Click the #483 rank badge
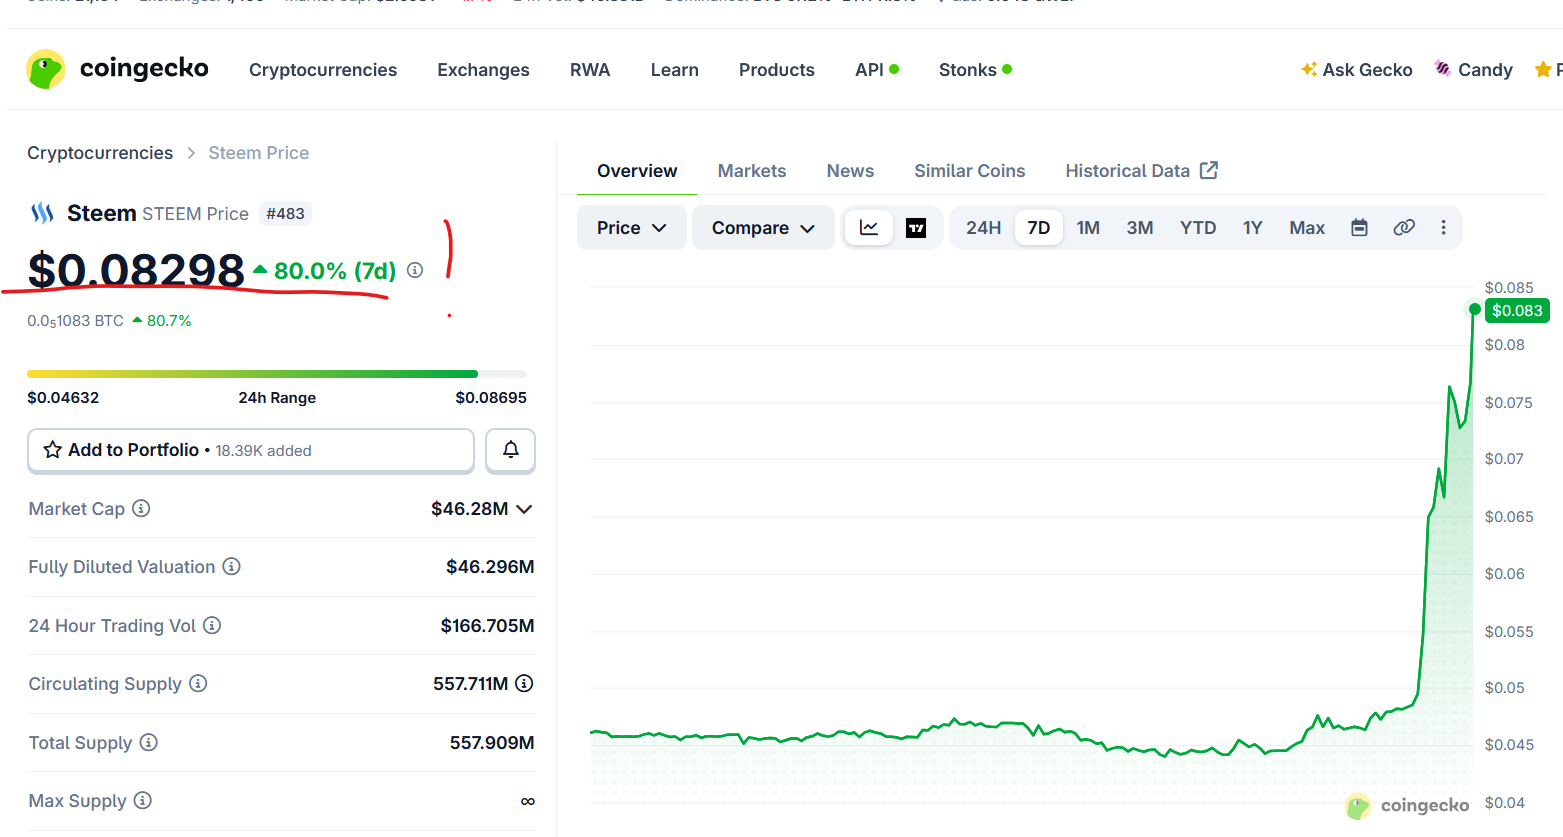This screenshot has width=1563, height=837. (x=285, y=213)
